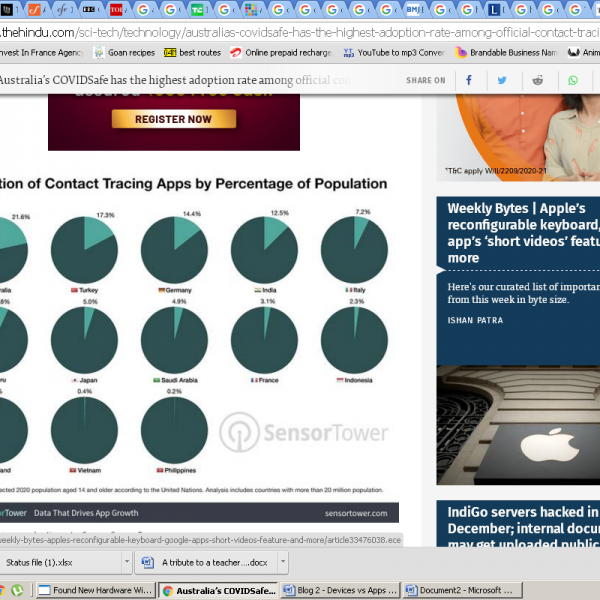The width and height of the screenshot is (600, 600).
Task: Click the Indonesia 2.3% pie chart
Action: [354, 340]
